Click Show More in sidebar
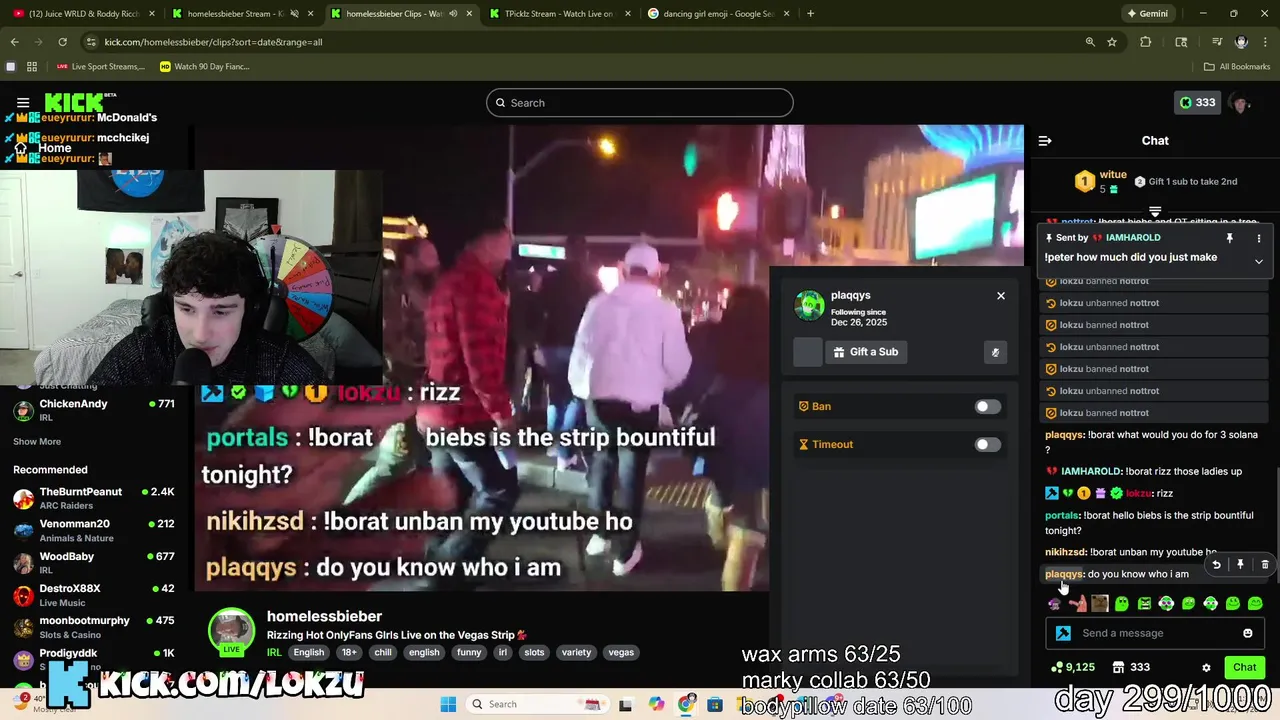The width and height of the screenshot is (1280, 720). (37, 441)
